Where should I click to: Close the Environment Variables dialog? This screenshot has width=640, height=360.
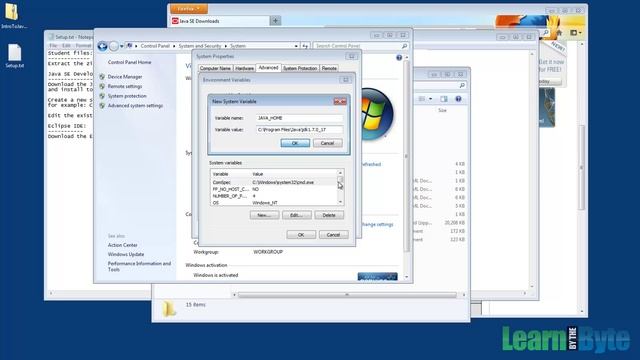pos(345,80)
